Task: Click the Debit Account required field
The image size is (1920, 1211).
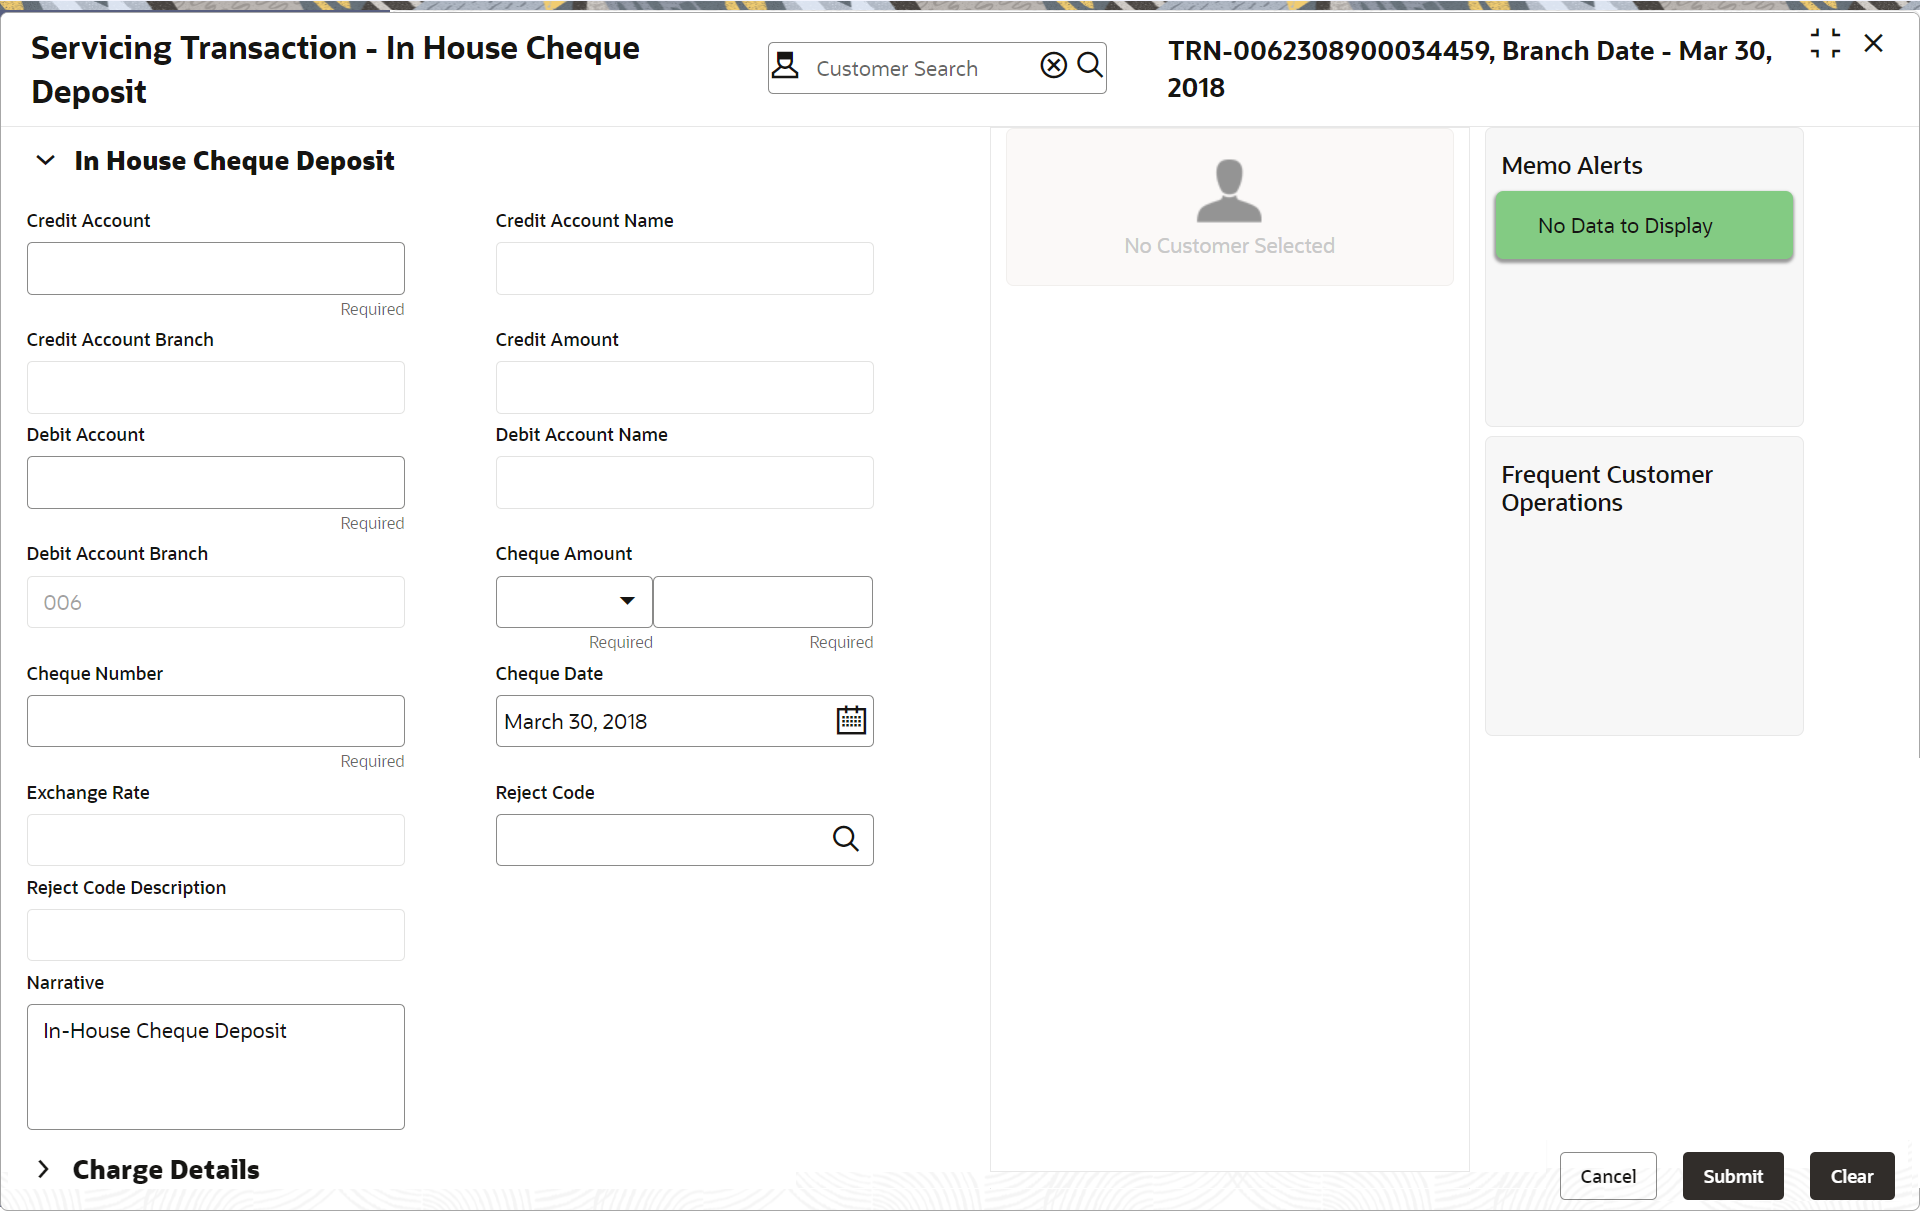Action: pyautogui.click(x=215, y=480)
